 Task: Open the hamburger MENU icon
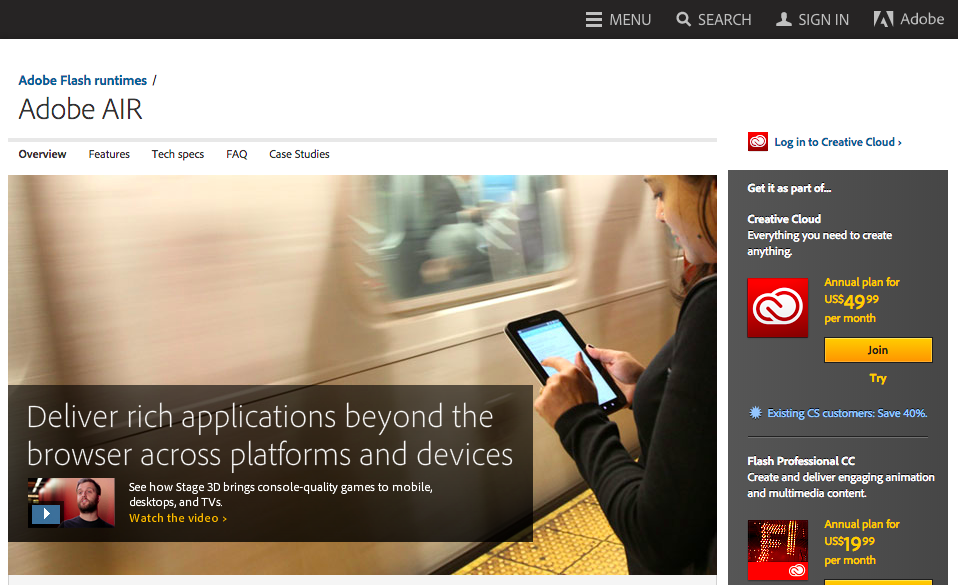593,20
